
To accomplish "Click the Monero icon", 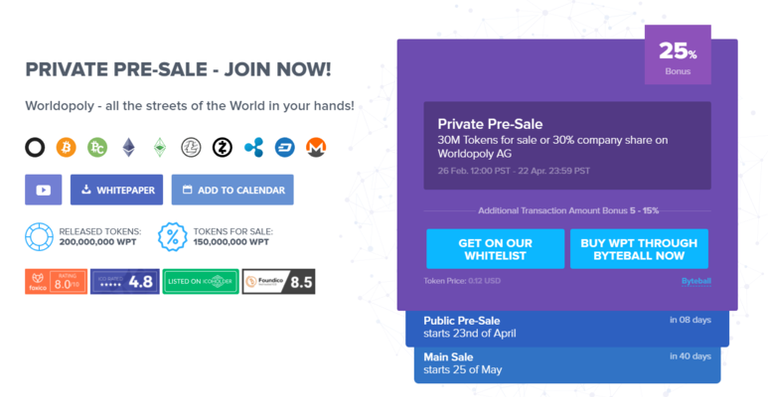I will [316, 147].
